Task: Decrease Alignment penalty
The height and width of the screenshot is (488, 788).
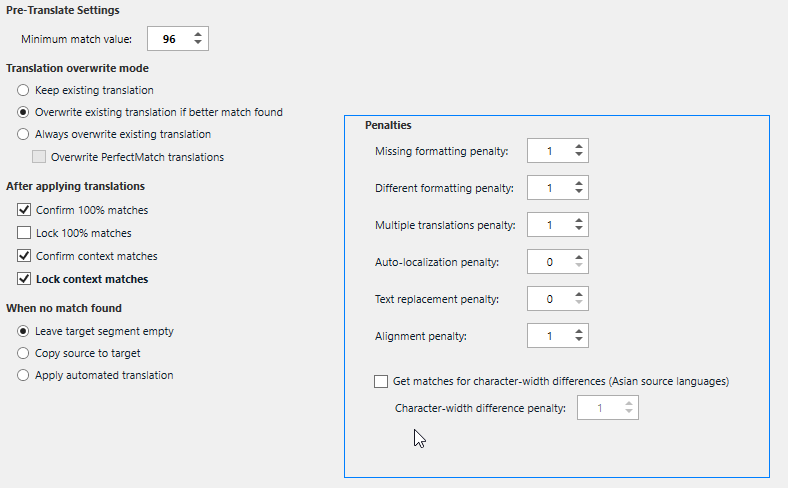Action: [x=579, y=339]
